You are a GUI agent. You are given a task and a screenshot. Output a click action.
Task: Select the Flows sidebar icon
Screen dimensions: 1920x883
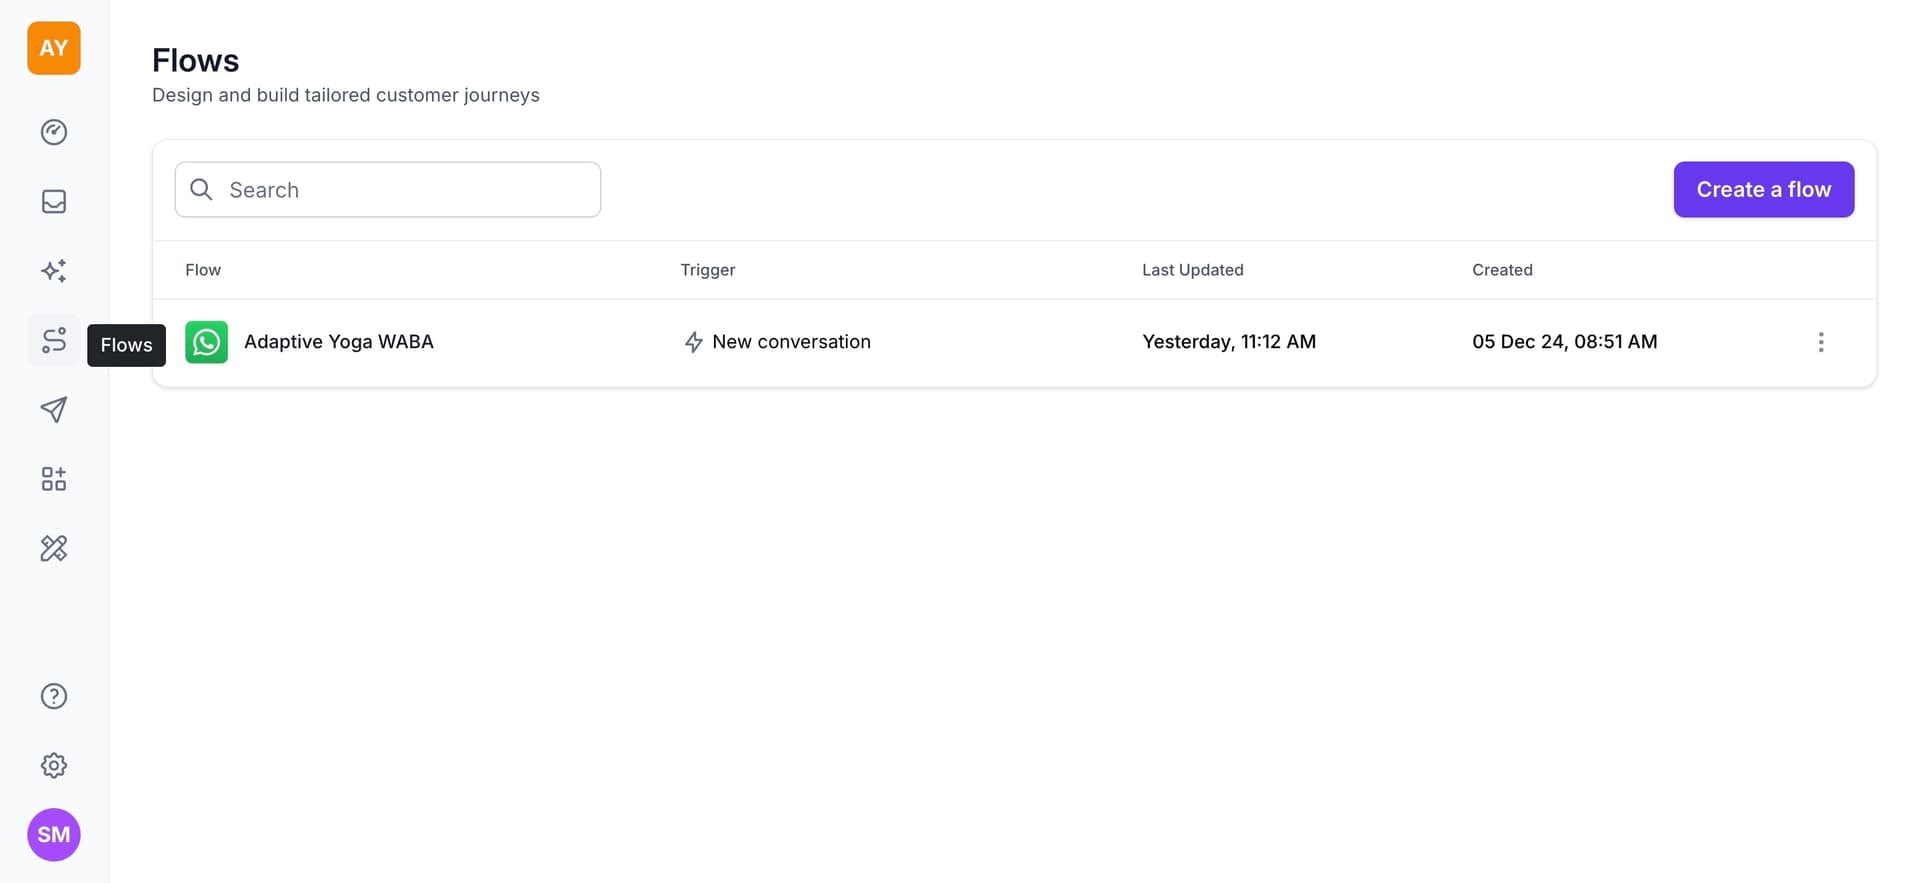pyautogui.click(x=54, y=340)
